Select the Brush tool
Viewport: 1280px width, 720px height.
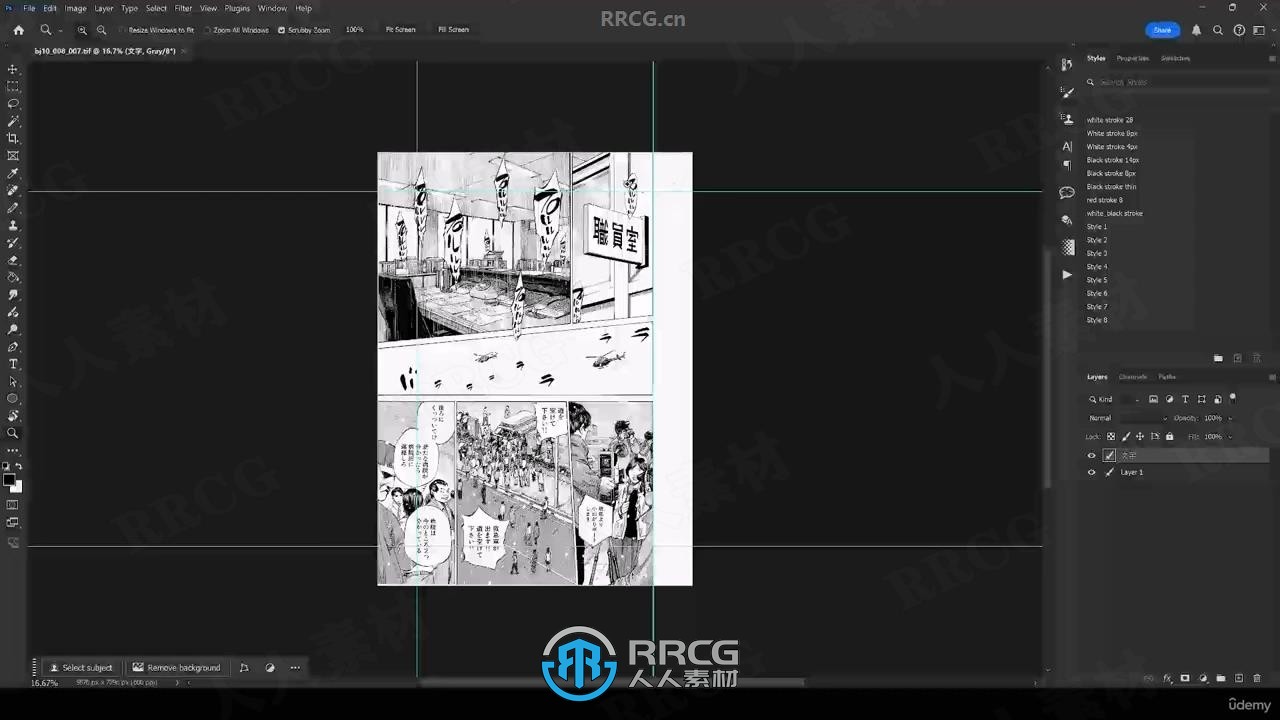[x=13, y=208]
